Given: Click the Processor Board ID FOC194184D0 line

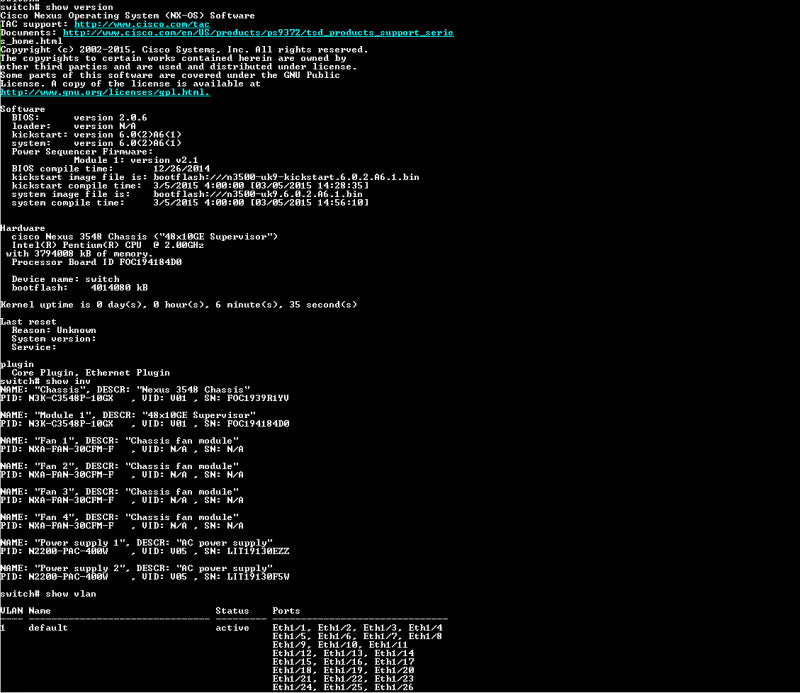Looking at the screenshot, I should pos(96,262).
